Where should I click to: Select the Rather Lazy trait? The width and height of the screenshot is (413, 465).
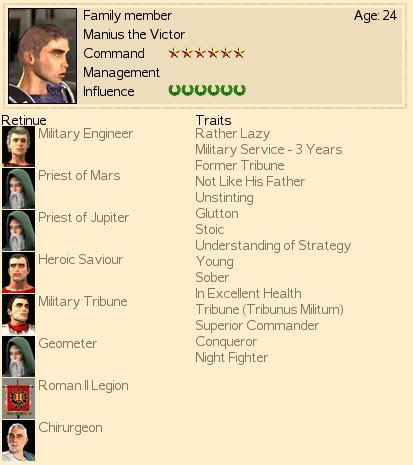tap(232, 134)
